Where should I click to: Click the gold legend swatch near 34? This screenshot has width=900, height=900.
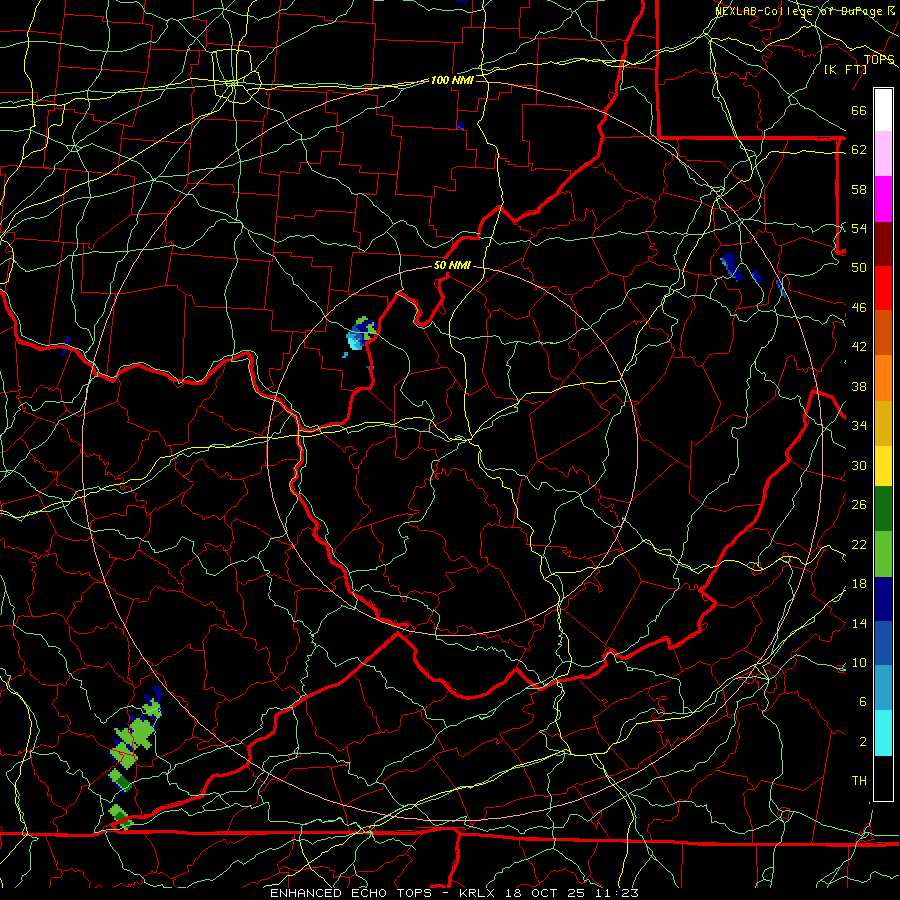coord(883,423)
